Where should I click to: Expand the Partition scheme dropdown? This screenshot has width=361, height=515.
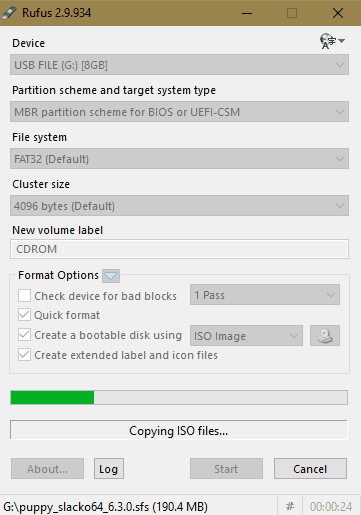tap(179, 112)
